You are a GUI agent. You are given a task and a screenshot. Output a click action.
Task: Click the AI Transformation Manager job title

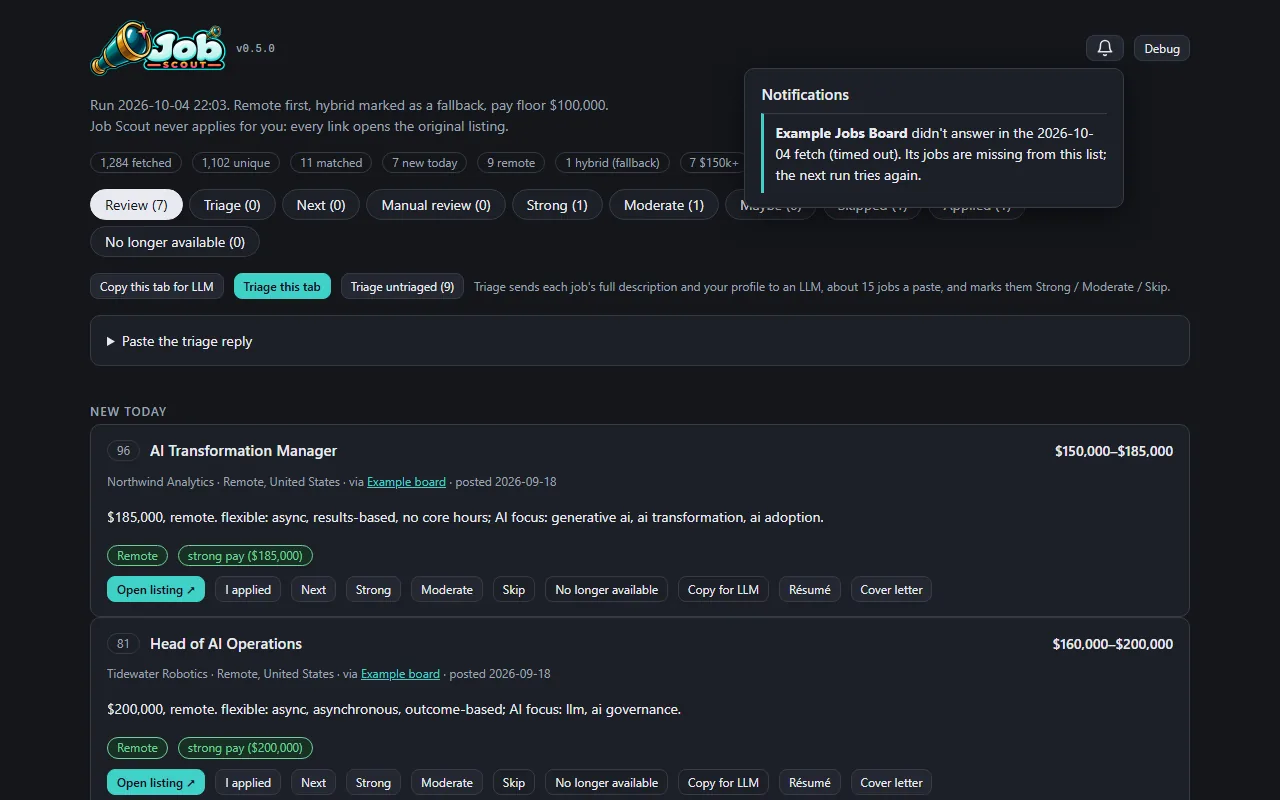(243, 451)
